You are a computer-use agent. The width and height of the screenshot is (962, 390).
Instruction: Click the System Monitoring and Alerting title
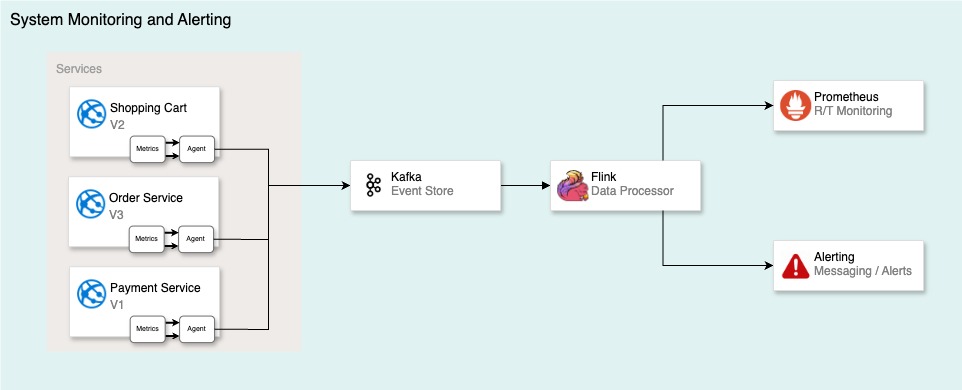click(x=121, y=20)
